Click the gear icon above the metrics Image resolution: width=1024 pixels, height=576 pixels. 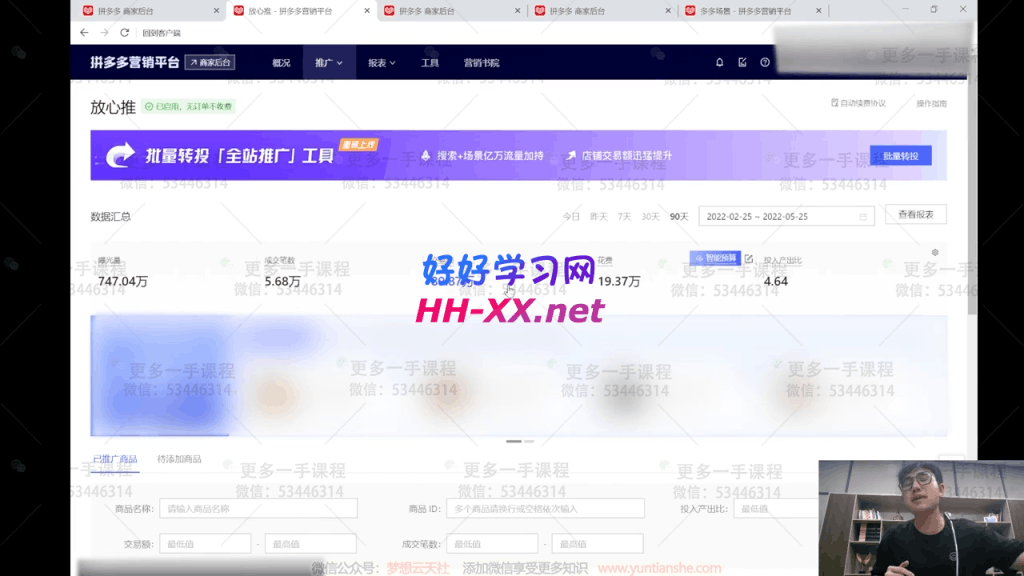point(935,252)
